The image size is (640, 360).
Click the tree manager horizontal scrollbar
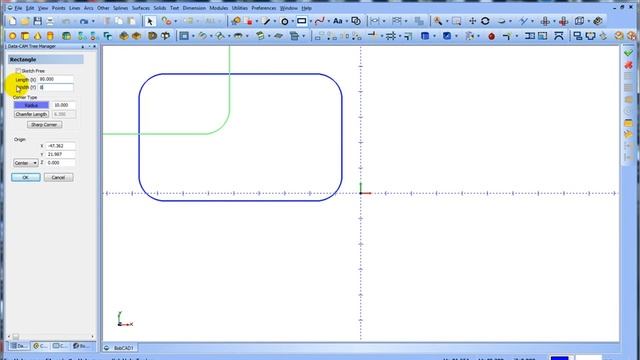pos(51,337)
